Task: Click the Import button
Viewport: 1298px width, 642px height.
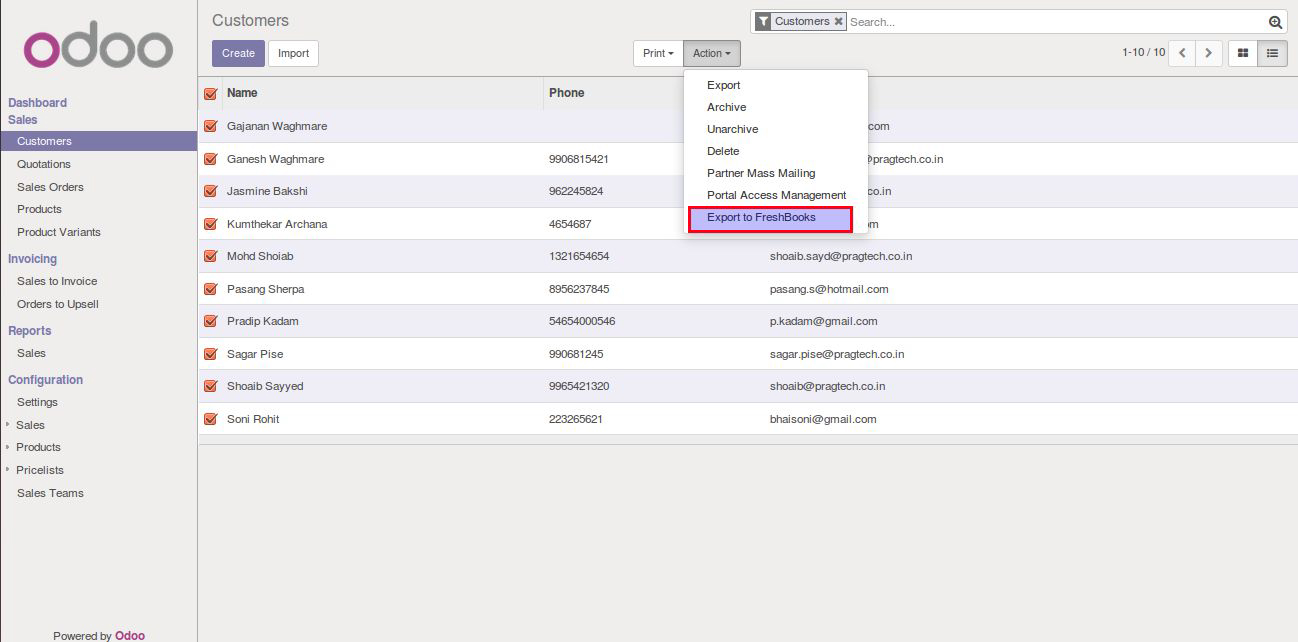Action: 293,53
